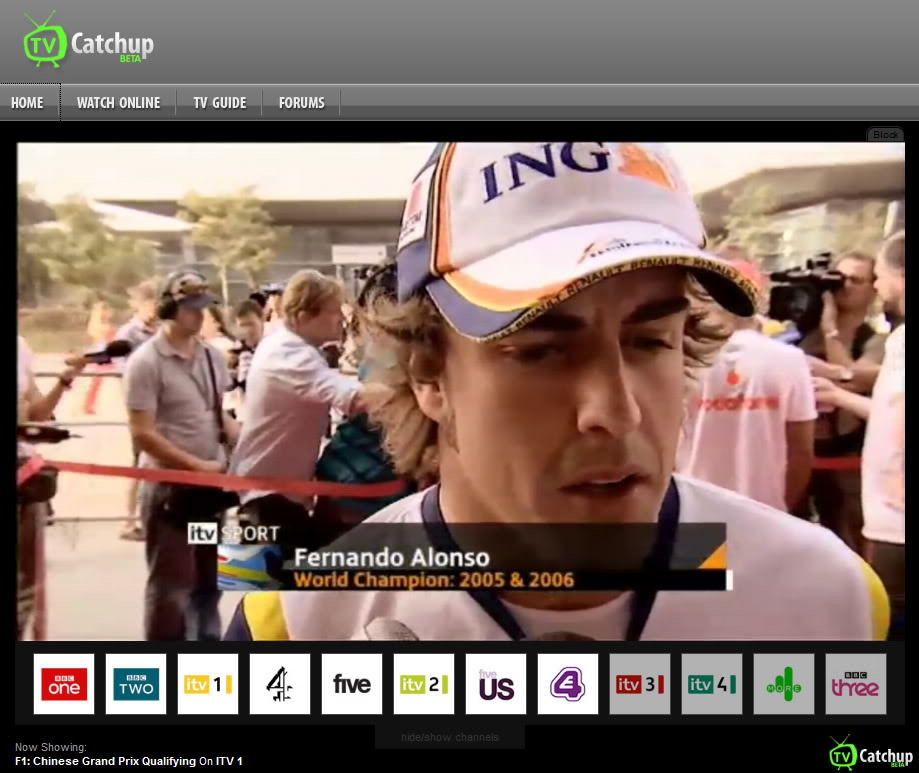Select the BBC Two channel icon
This screenshot has height=773, width=919.
[x=136, y=684]
